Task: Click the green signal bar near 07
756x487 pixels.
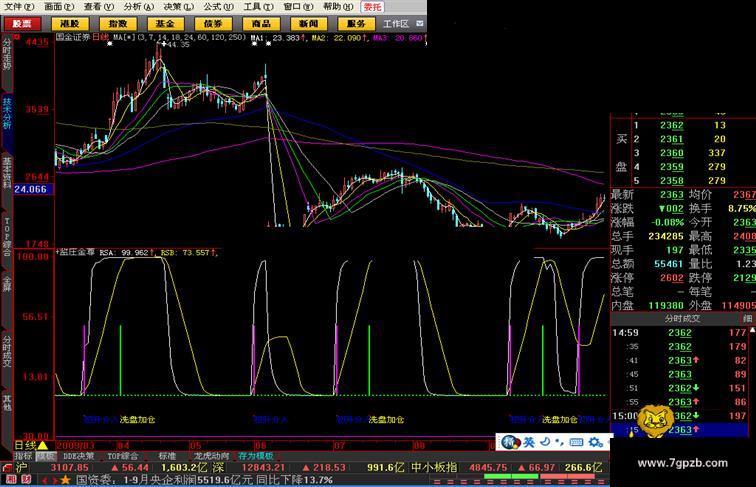Action: [x=369, y=360]
